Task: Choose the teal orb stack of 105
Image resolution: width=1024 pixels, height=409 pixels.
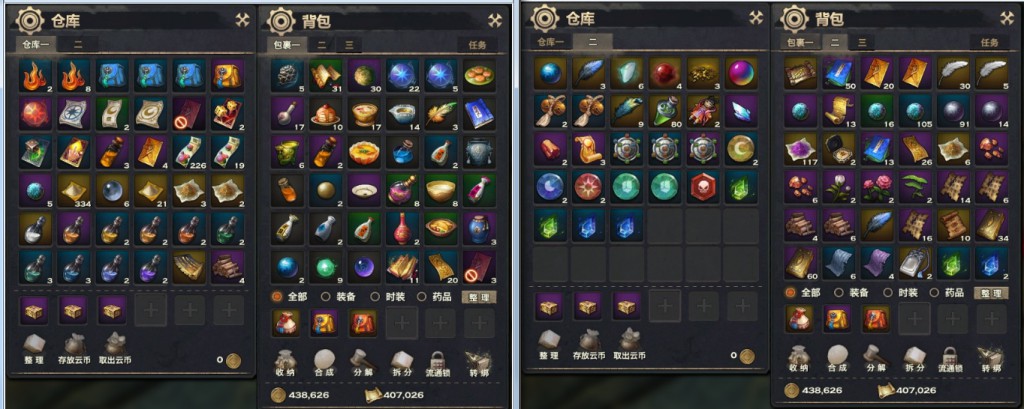Action: point(915,110)
